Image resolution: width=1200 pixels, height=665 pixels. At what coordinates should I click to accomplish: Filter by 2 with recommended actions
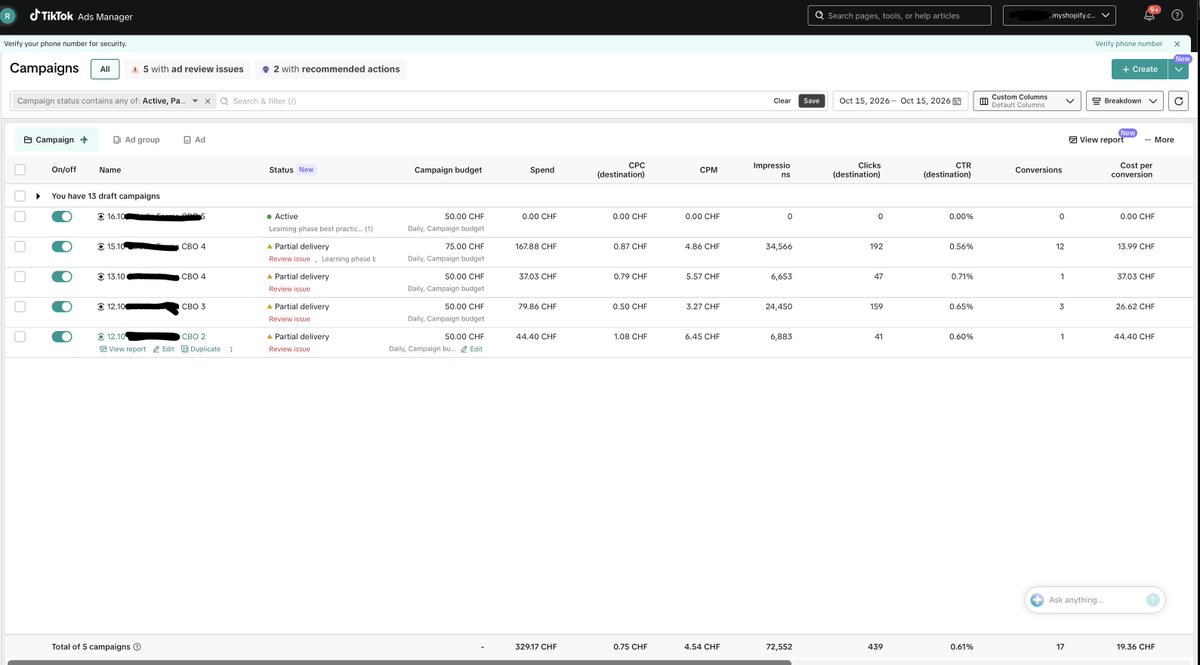click(x=331, y=69)
